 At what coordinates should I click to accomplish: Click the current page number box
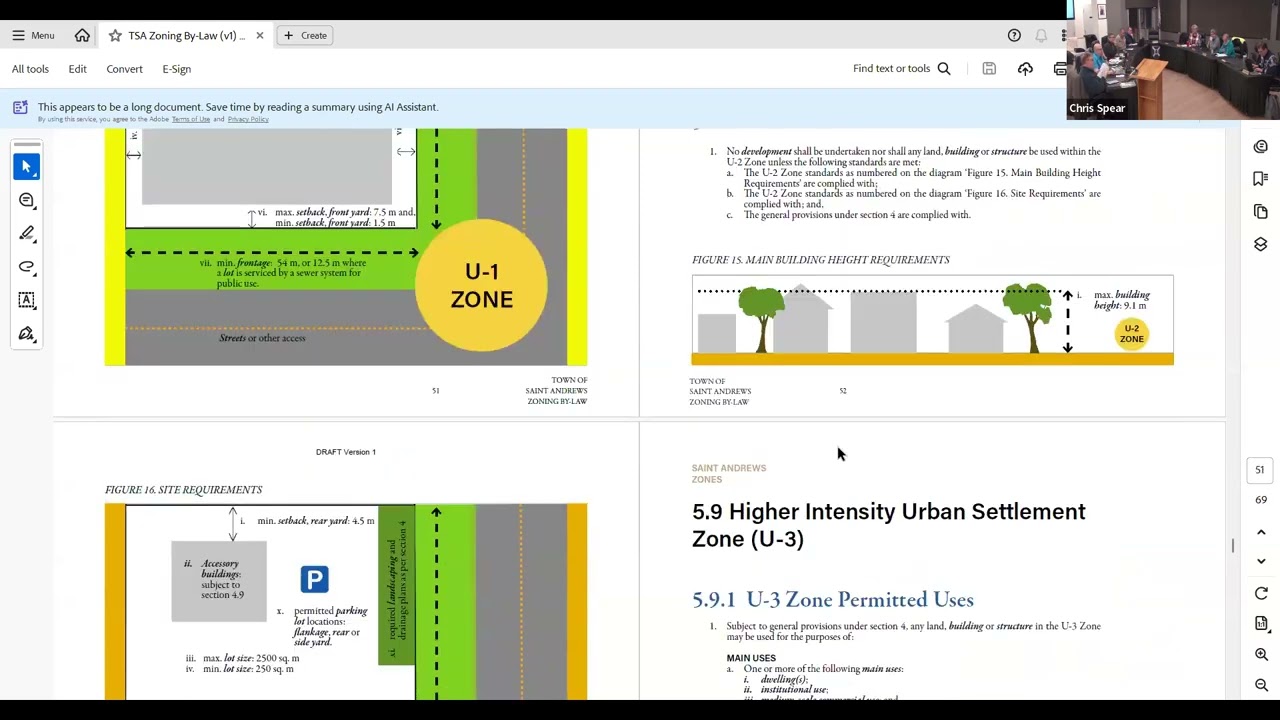[x=1260, y=470]
